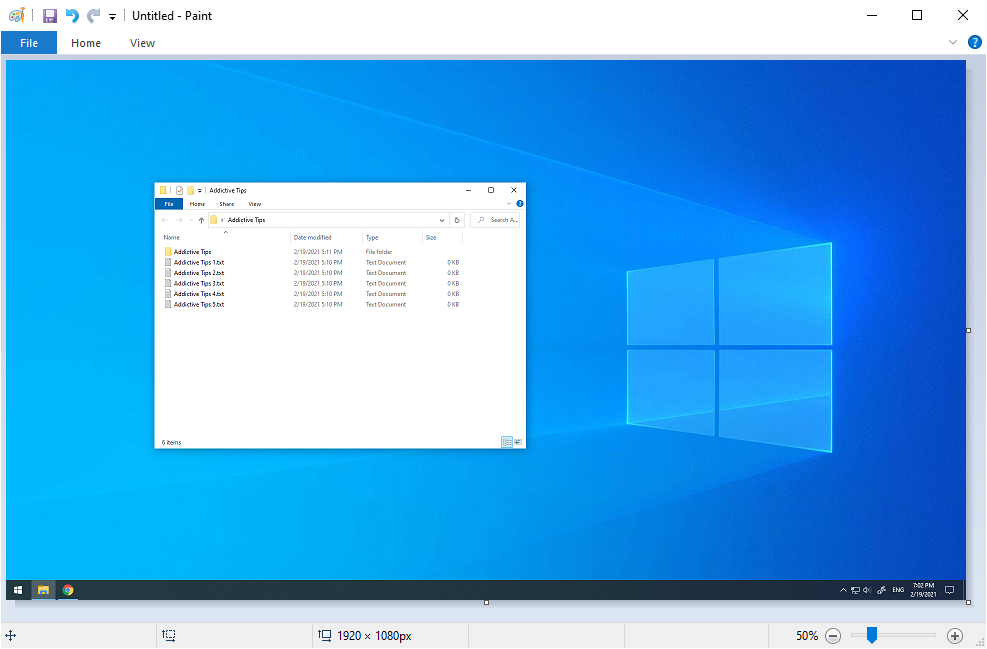Click Chrome taskbar icon in canvas screenshot

(68, 590)
